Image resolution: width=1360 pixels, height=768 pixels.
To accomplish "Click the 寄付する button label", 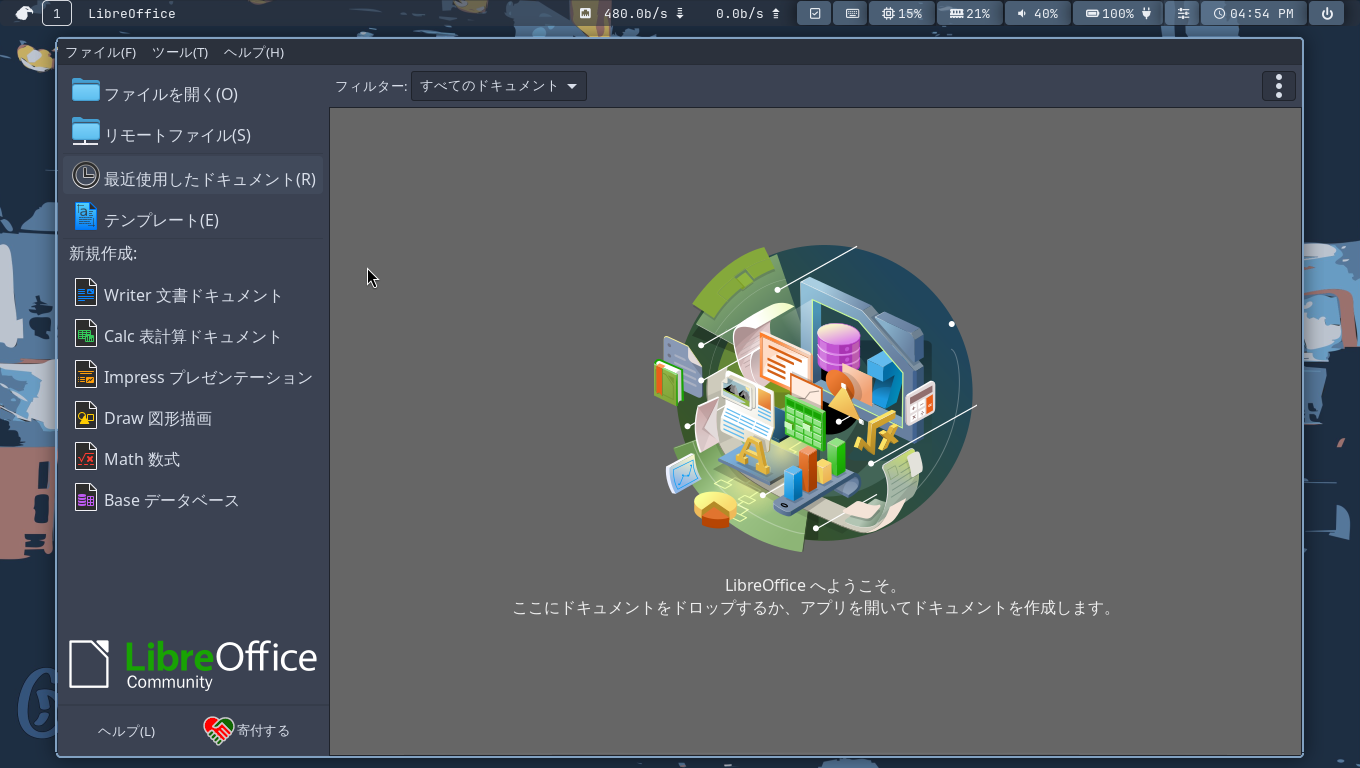I will [x=263, y=731].
